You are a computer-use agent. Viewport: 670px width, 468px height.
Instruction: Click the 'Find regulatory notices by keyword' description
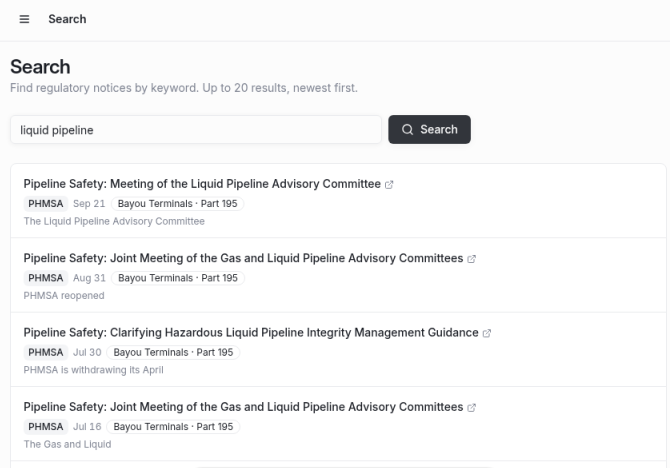pos(184,88)
